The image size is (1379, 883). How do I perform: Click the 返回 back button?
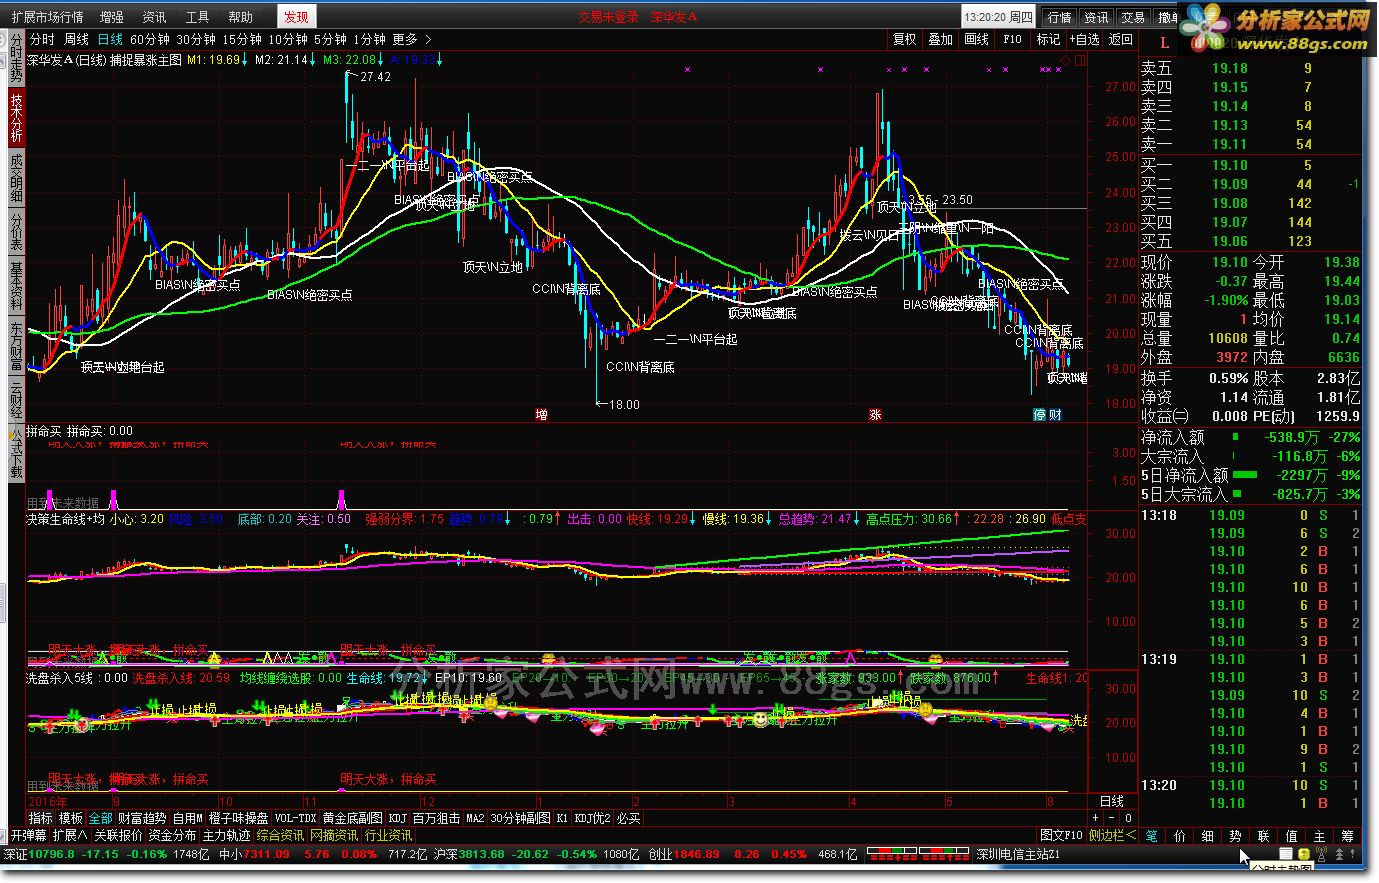tap(1121, 39)
